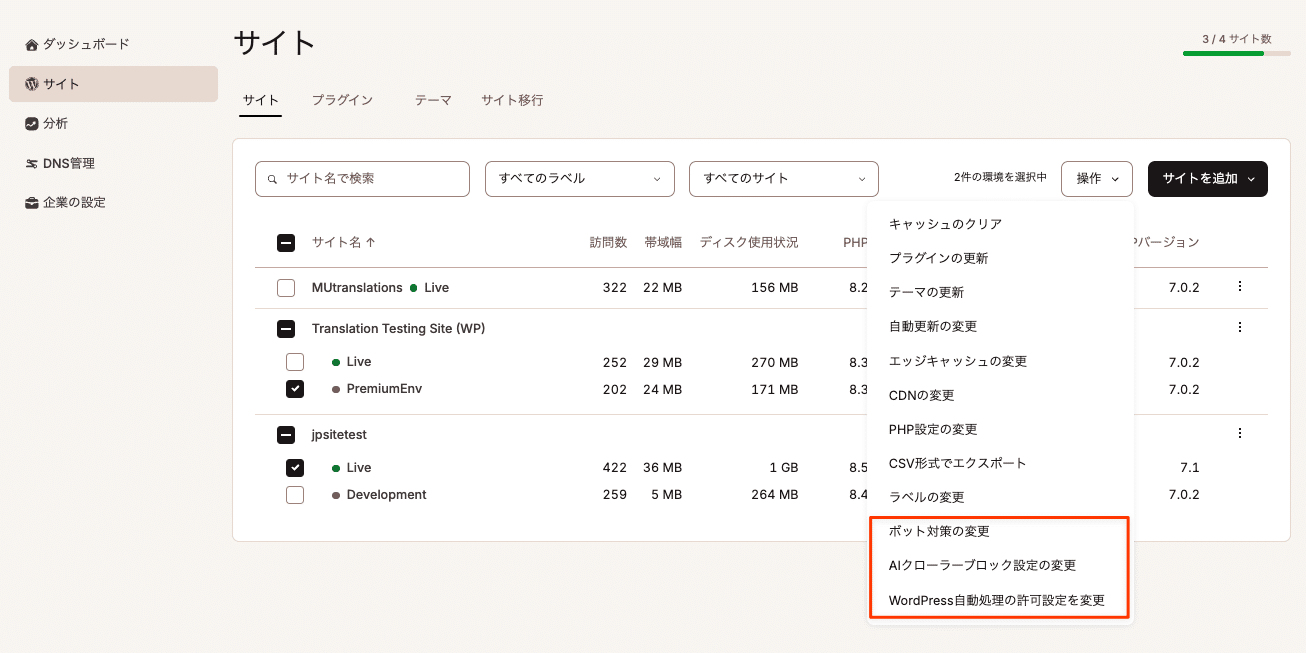
Task: Click the 帯域幅 column header
Action: pos(663,242)
